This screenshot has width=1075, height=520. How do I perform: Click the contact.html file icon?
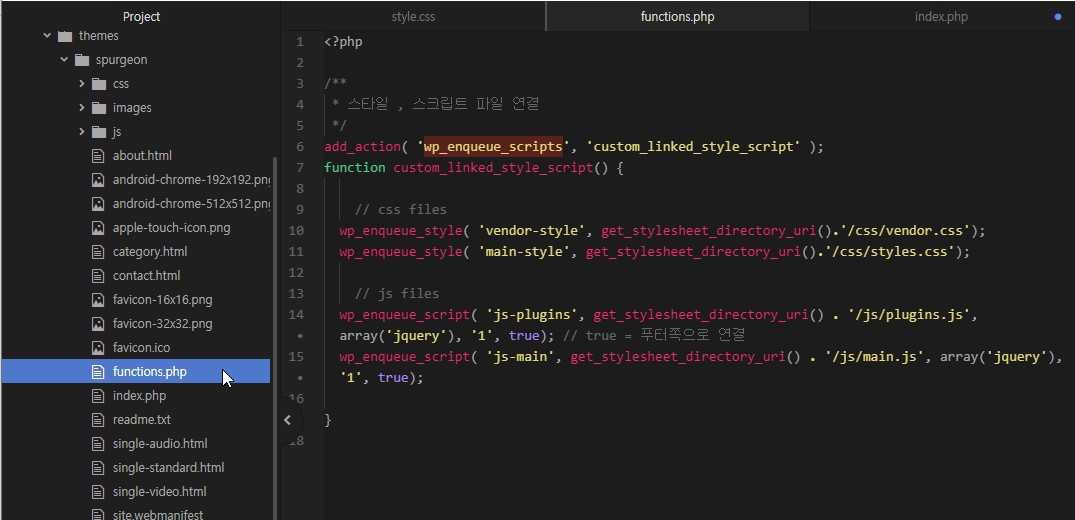98,276
